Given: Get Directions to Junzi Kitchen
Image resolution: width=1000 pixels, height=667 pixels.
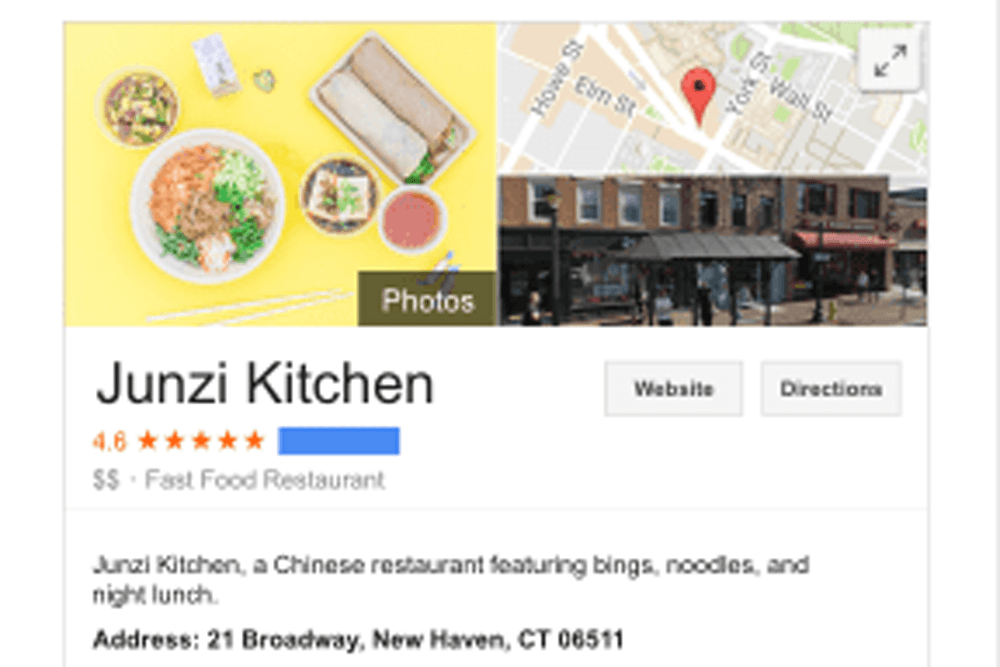Looking at the screenshot, I should 831,388.
